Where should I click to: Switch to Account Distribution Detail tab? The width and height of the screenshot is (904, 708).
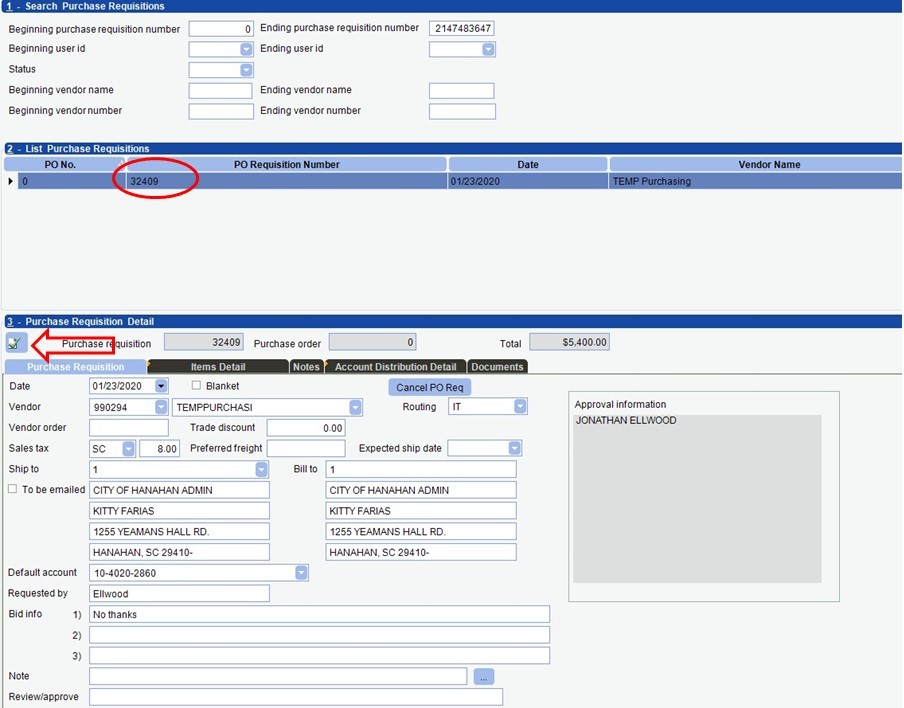click(396, 367)
